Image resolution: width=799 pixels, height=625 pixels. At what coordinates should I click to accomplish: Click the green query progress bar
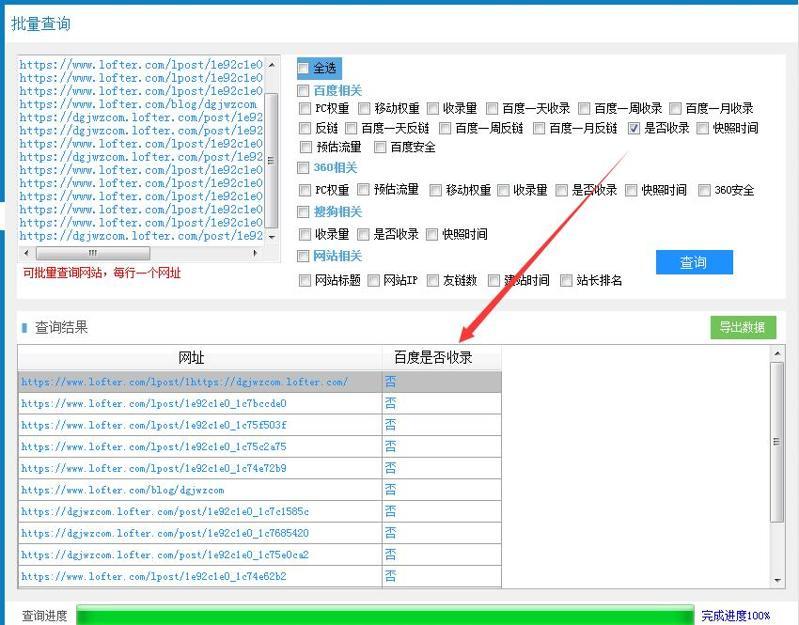point(385,615)
